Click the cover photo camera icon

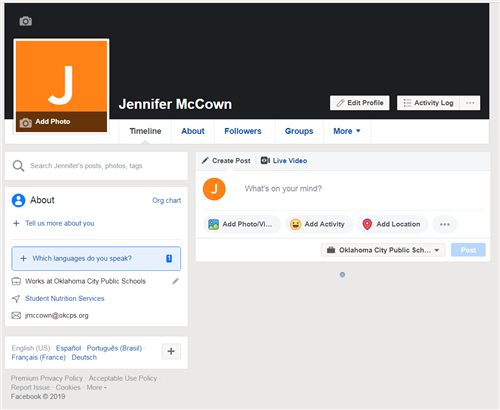pyautogui.click(x=25, y=21)
